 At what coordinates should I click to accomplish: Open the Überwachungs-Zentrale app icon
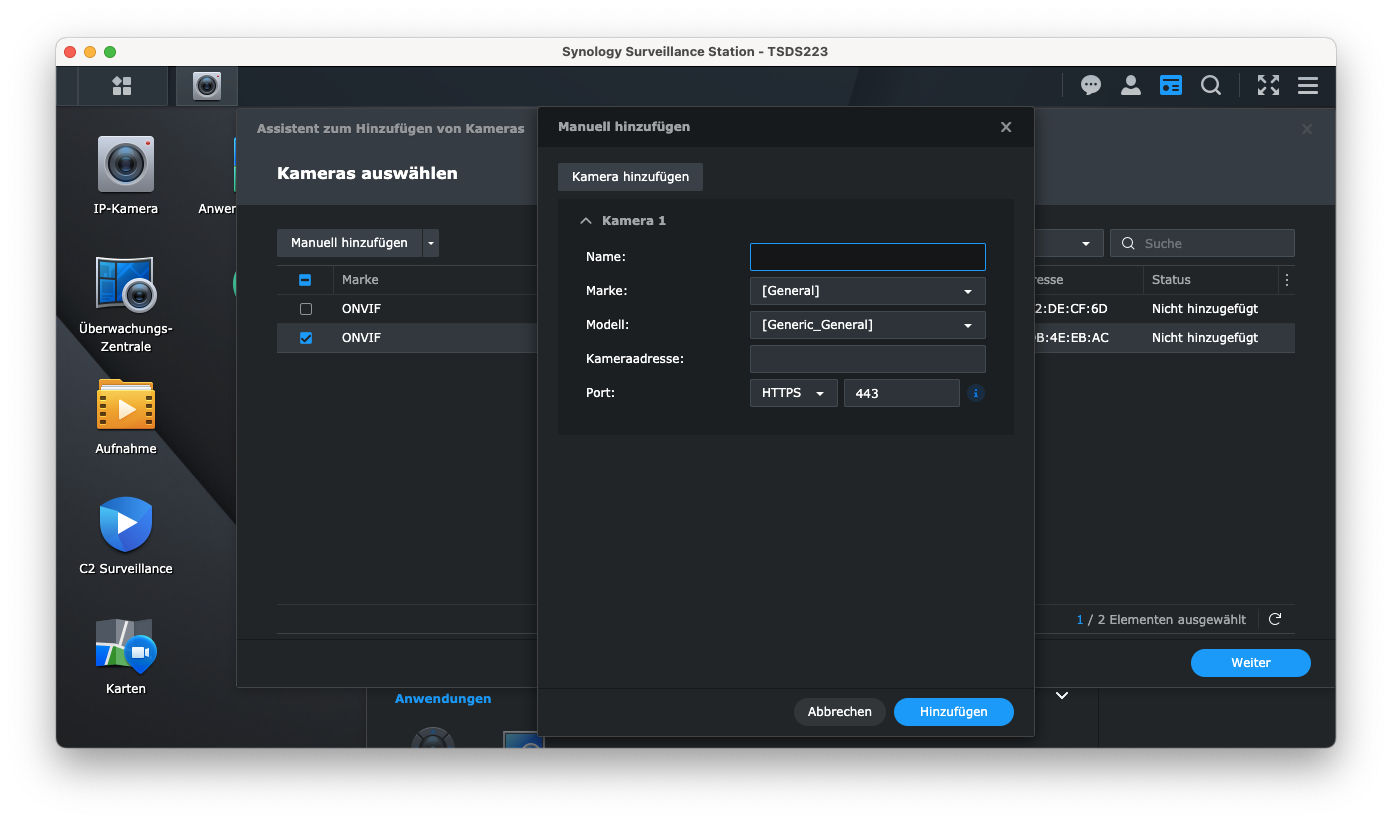pos(126,284)
